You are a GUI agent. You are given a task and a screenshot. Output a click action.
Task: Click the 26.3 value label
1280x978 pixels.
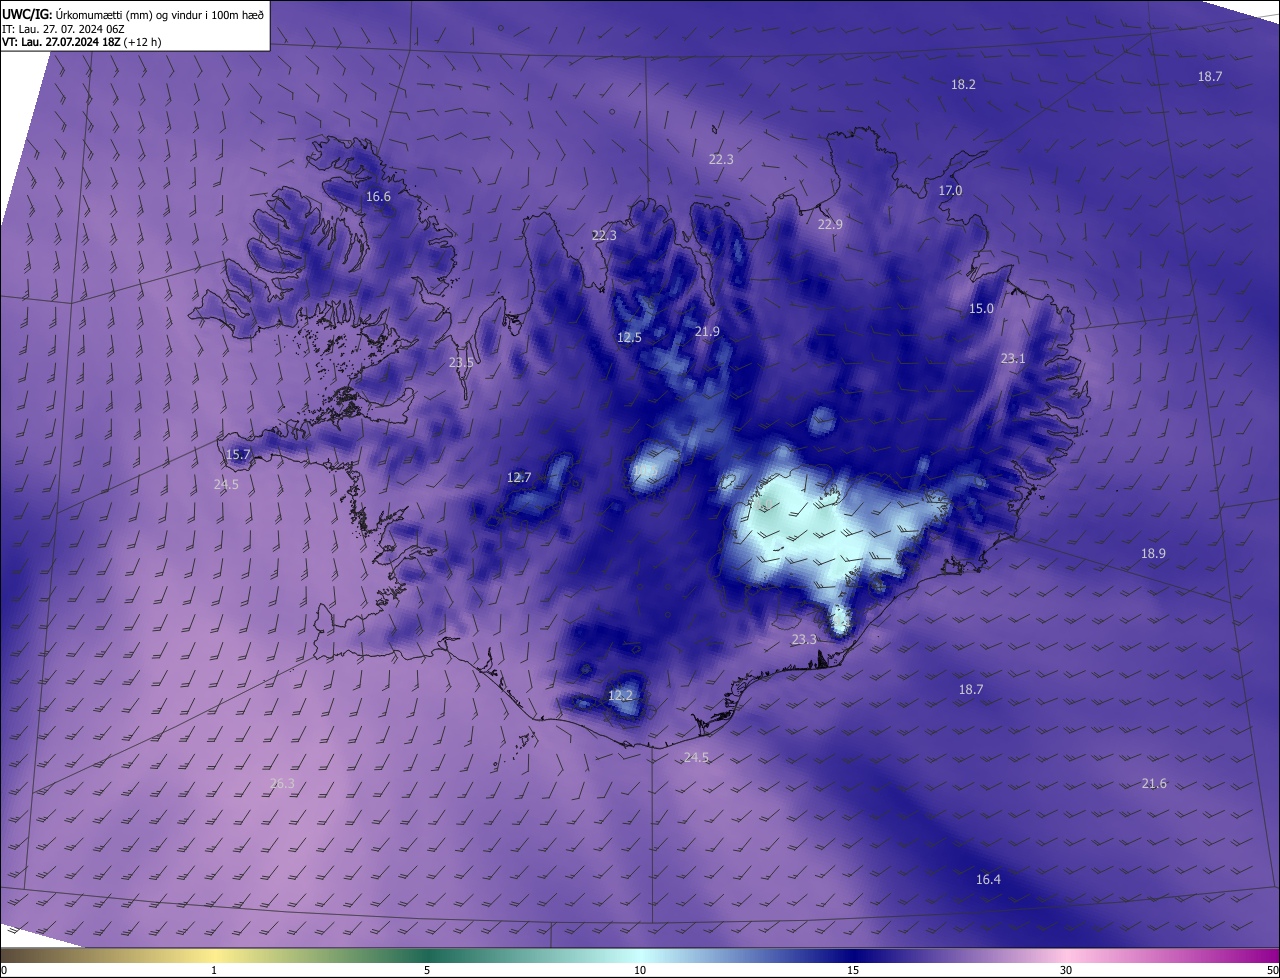click(283, 783)
